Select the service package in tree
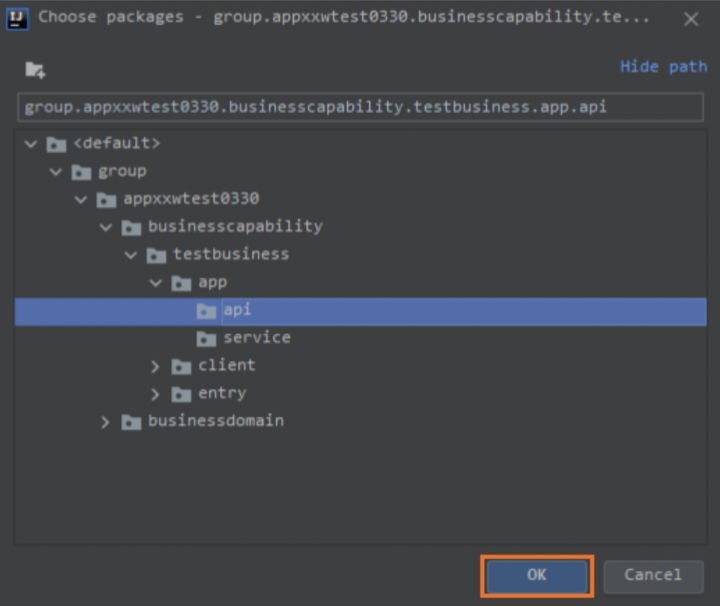 click(x=257, y=338)
